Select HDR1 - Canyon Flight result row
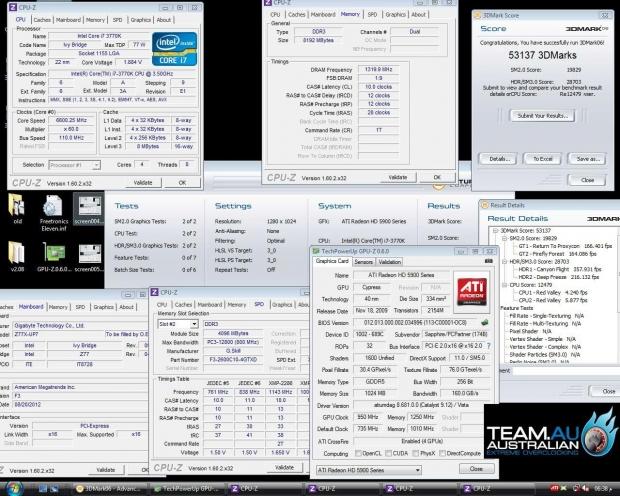 point(560,269)
